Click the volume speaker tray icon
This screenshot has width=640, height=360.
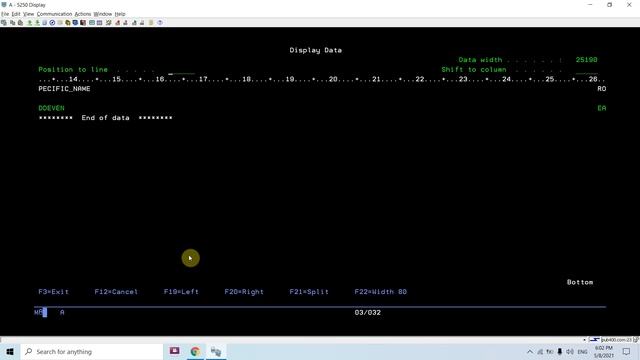(570, 351)
